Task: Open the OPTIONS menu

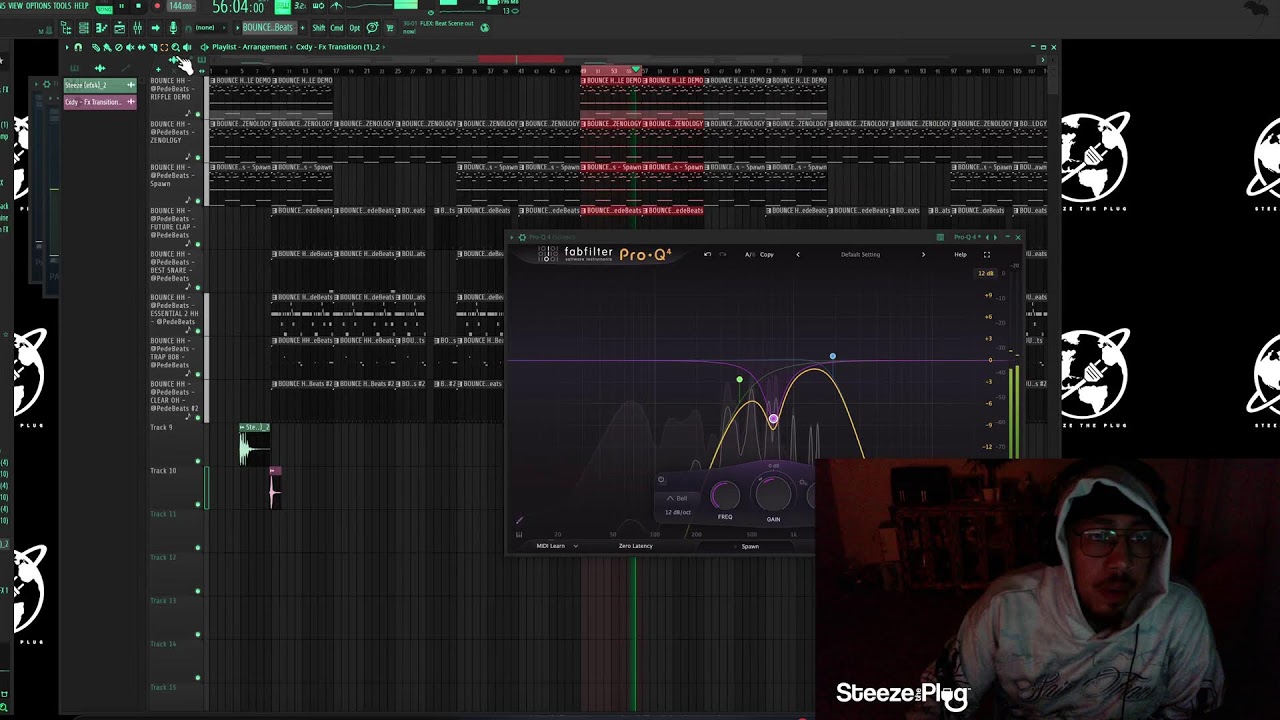Action: [x=38, y=6]
